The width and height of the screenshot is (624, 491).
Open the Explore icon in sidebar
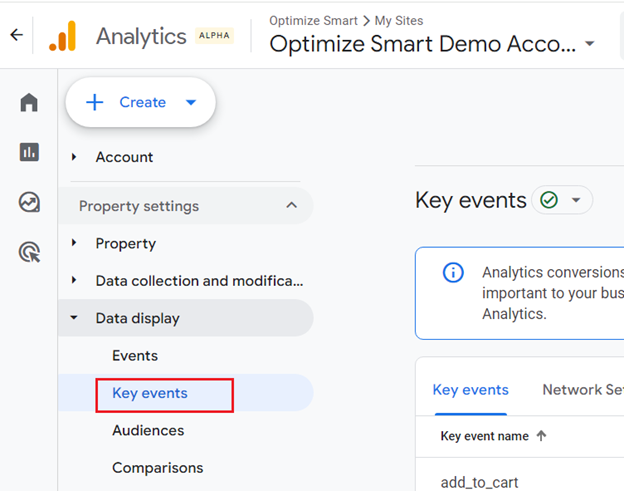pos(29,202)
